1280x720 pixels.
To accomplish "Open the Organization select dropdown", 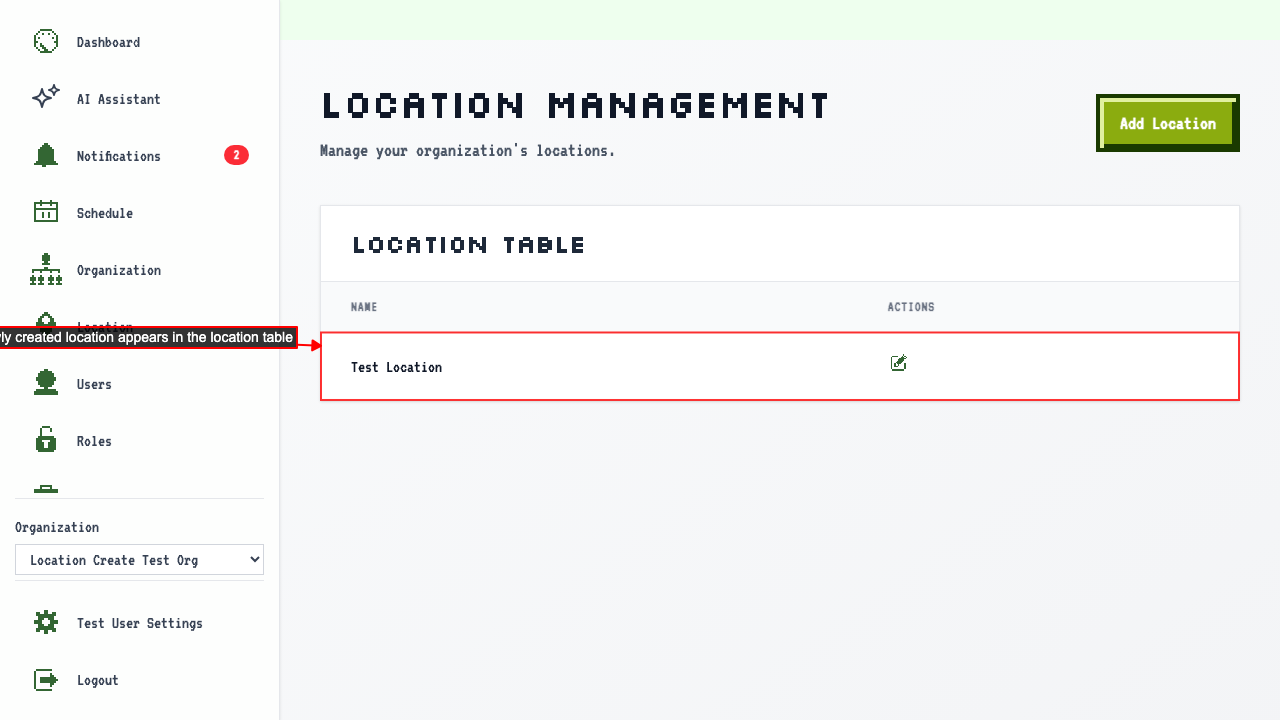I will 139,560.
